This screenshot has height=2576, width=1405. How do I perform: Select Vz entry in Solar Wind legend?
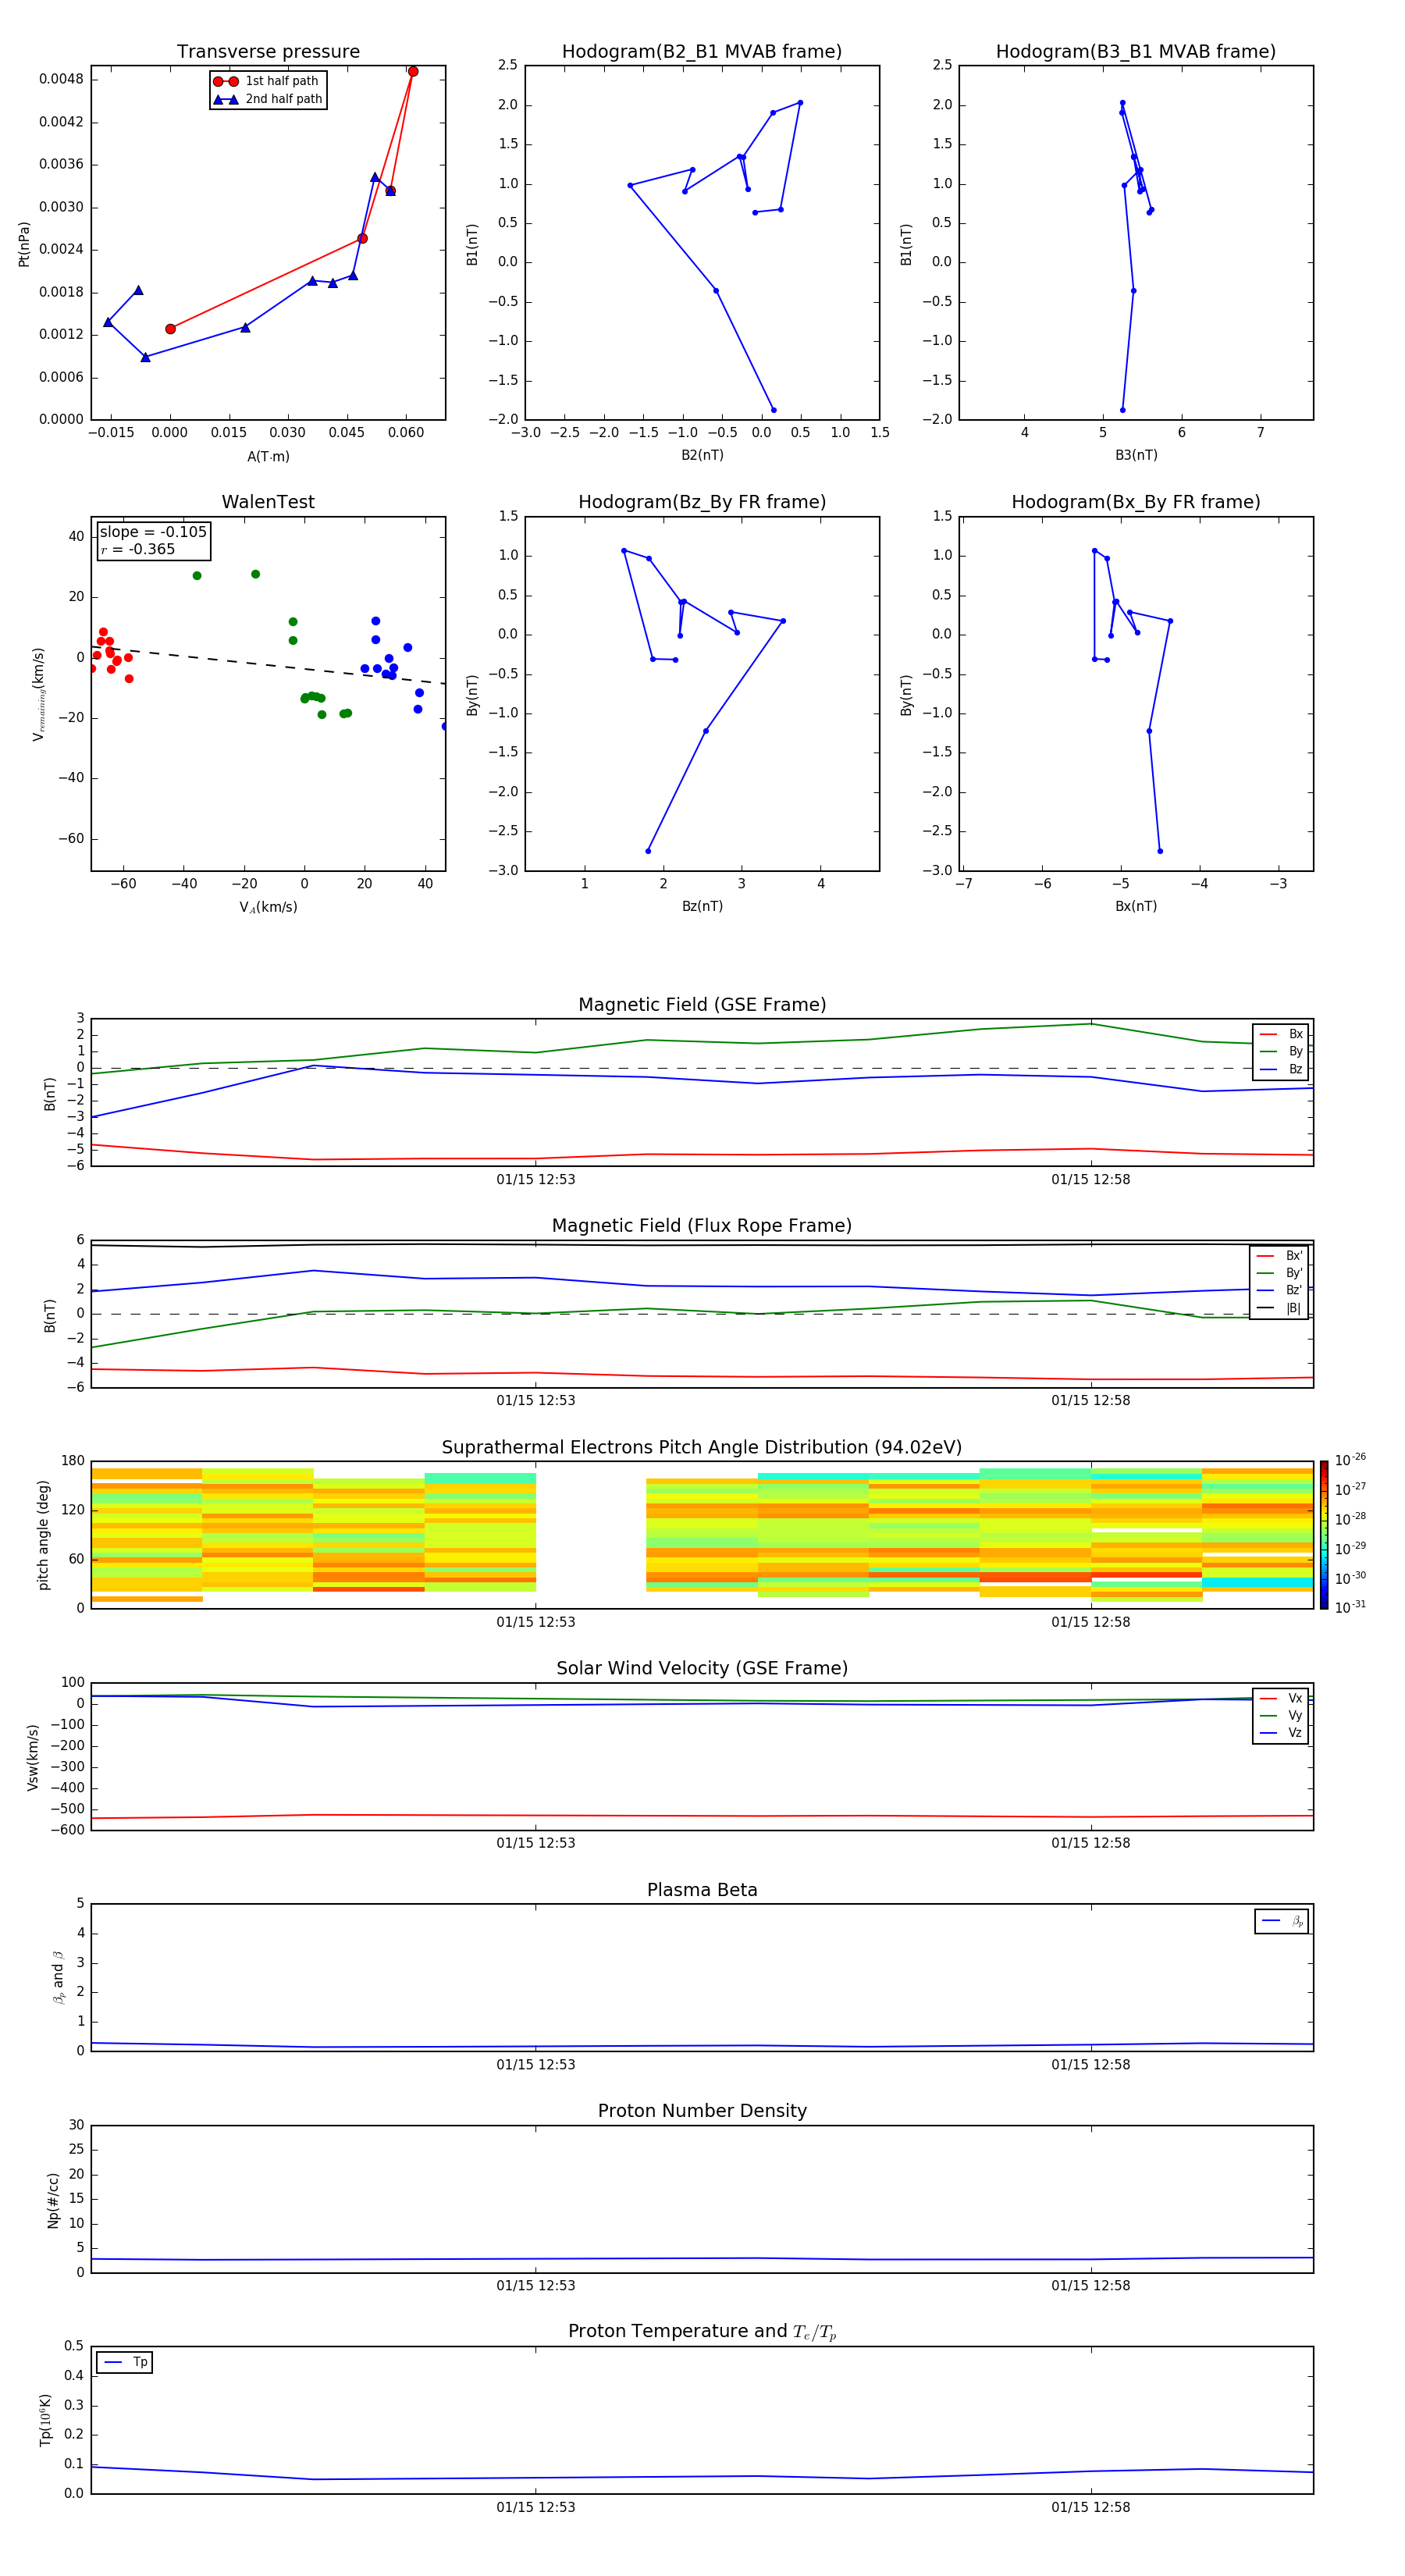pos(1281,1732)
